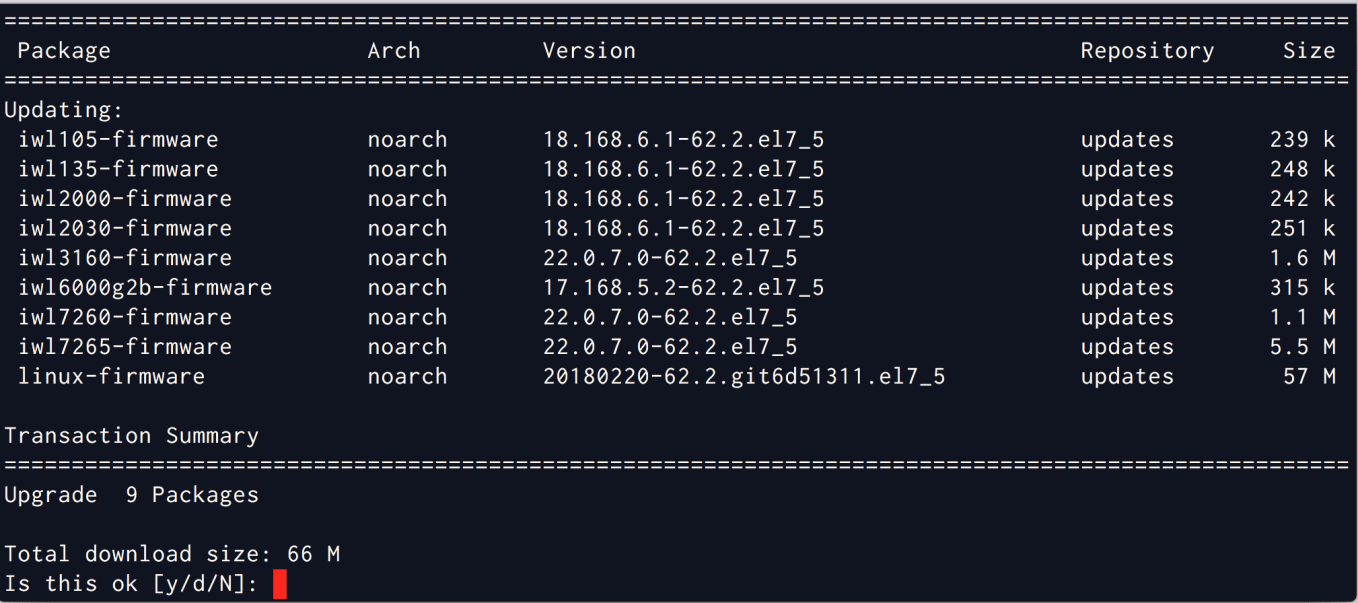Click the Transaction Summary heading

click(x=131, y=435)
